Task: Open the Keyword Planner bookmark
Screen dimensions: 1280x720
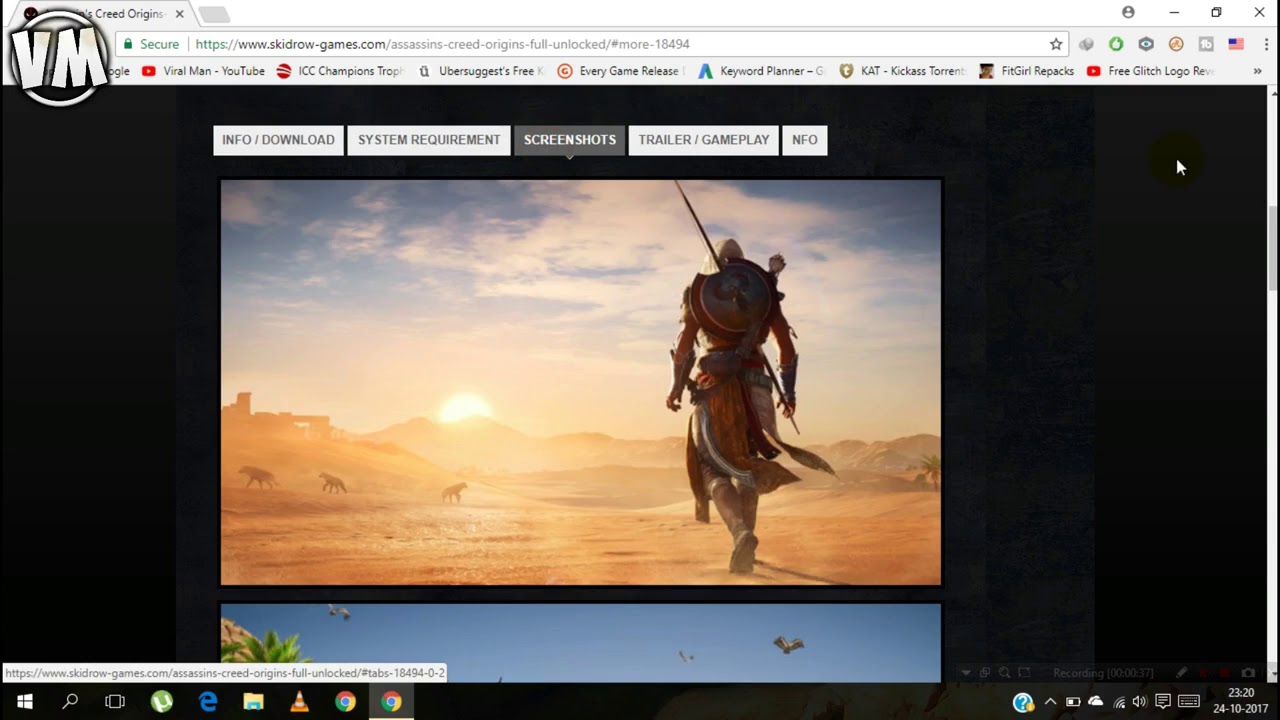Action: pos(761,71)
